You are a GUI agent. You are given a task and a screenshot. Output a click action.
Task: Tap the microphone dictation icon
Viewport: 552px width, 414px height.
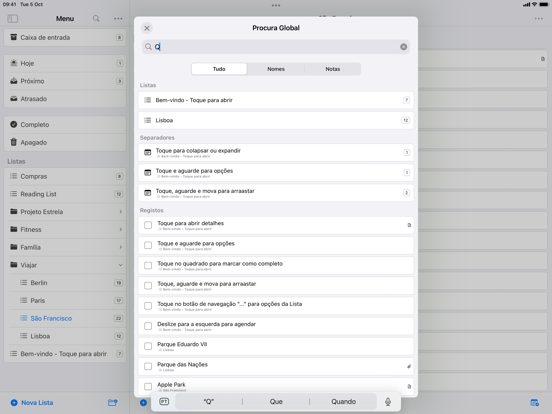[x=388, y=401]
